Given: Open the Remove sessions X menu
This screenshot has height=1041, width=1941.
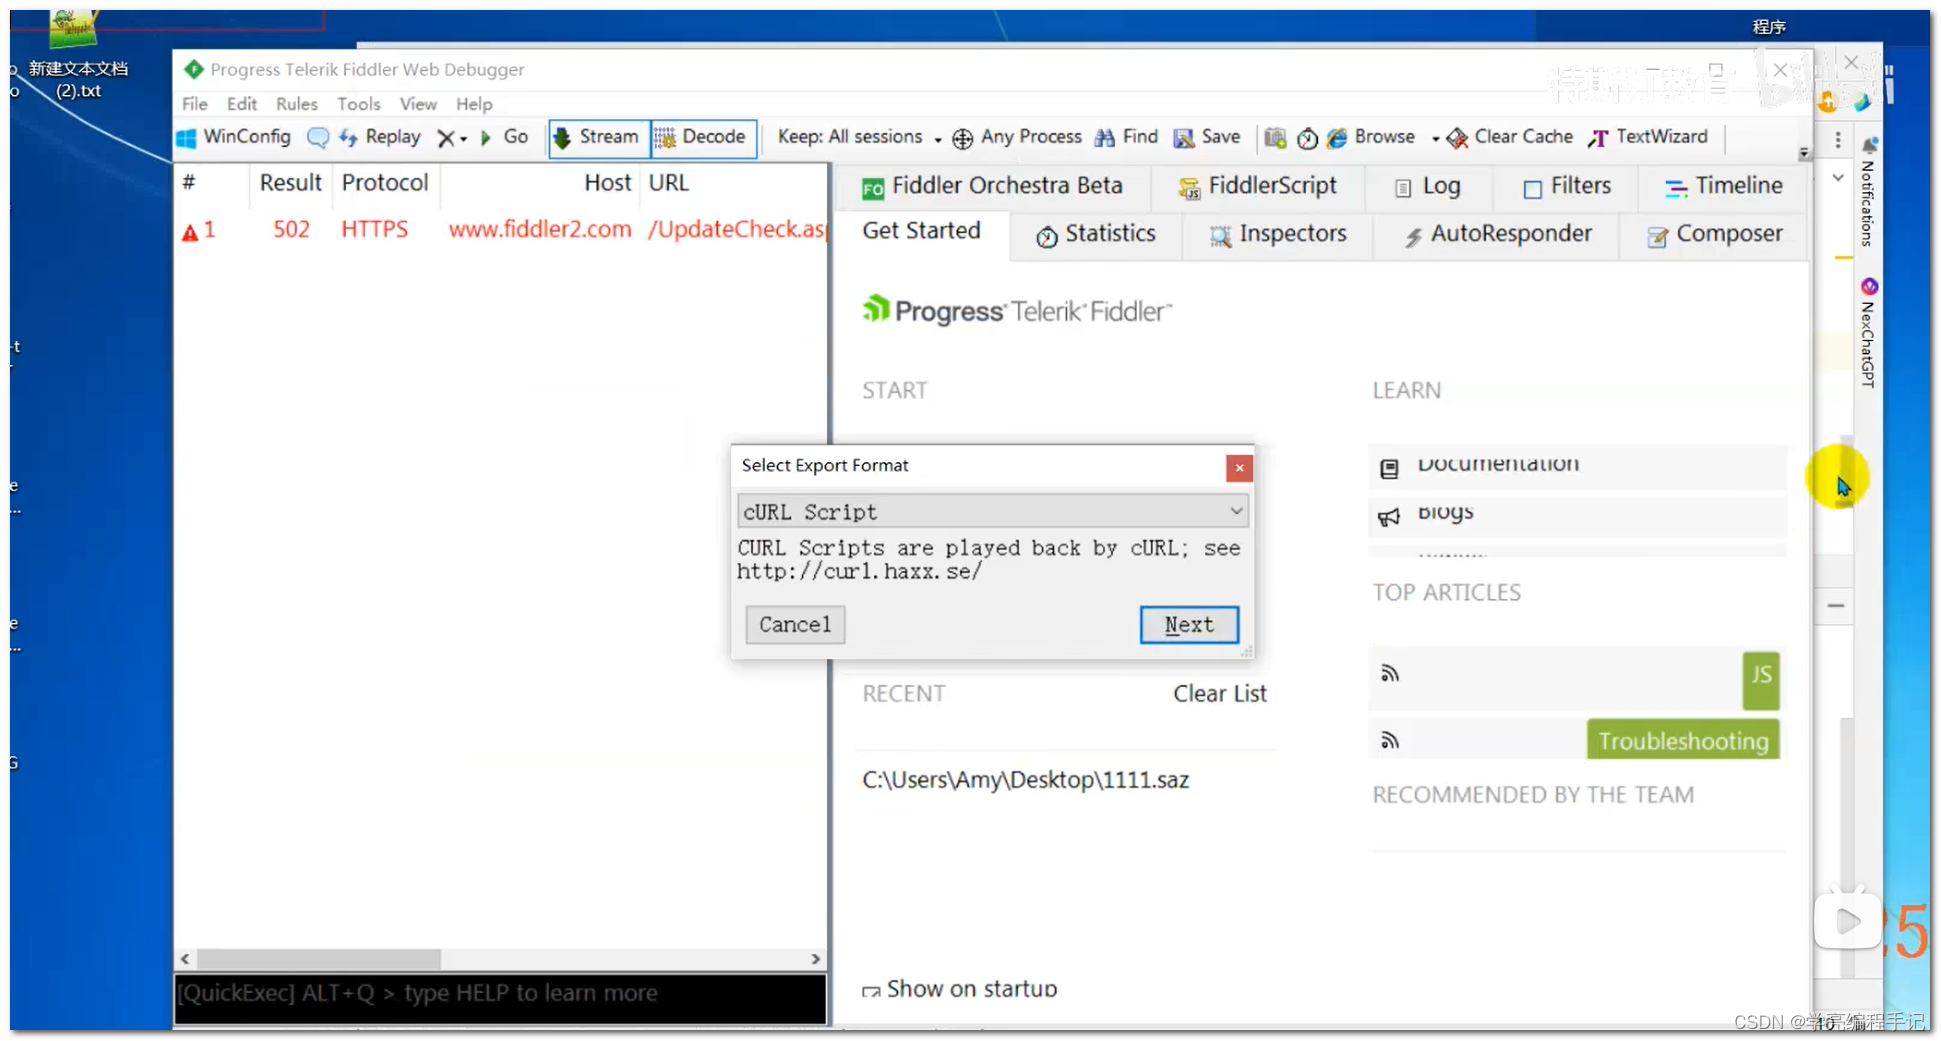Looking at the screenshot, I should (x=452, y=138).
